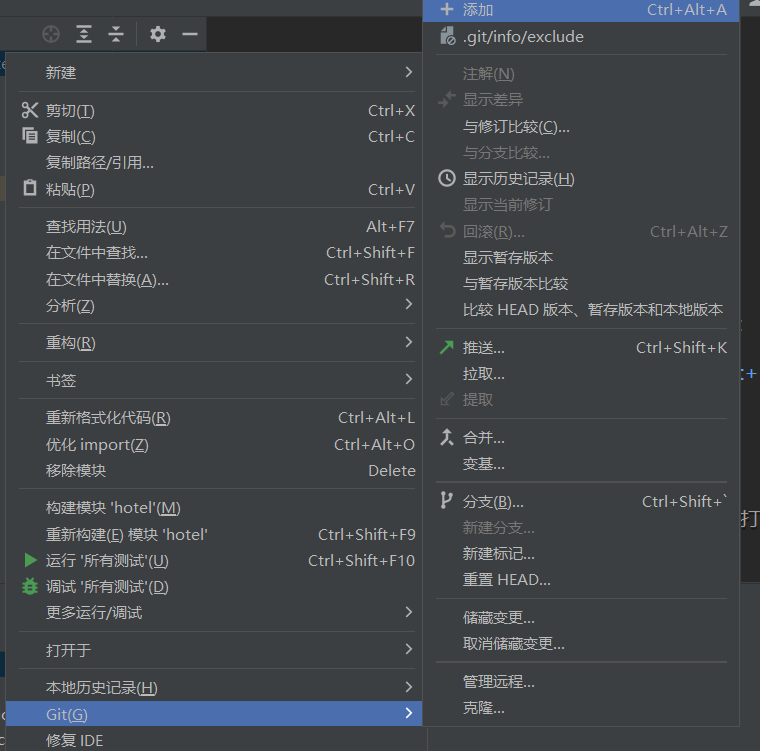
Task: Click the scissors icon for 剪切
Action: click(x=30, y=111)
